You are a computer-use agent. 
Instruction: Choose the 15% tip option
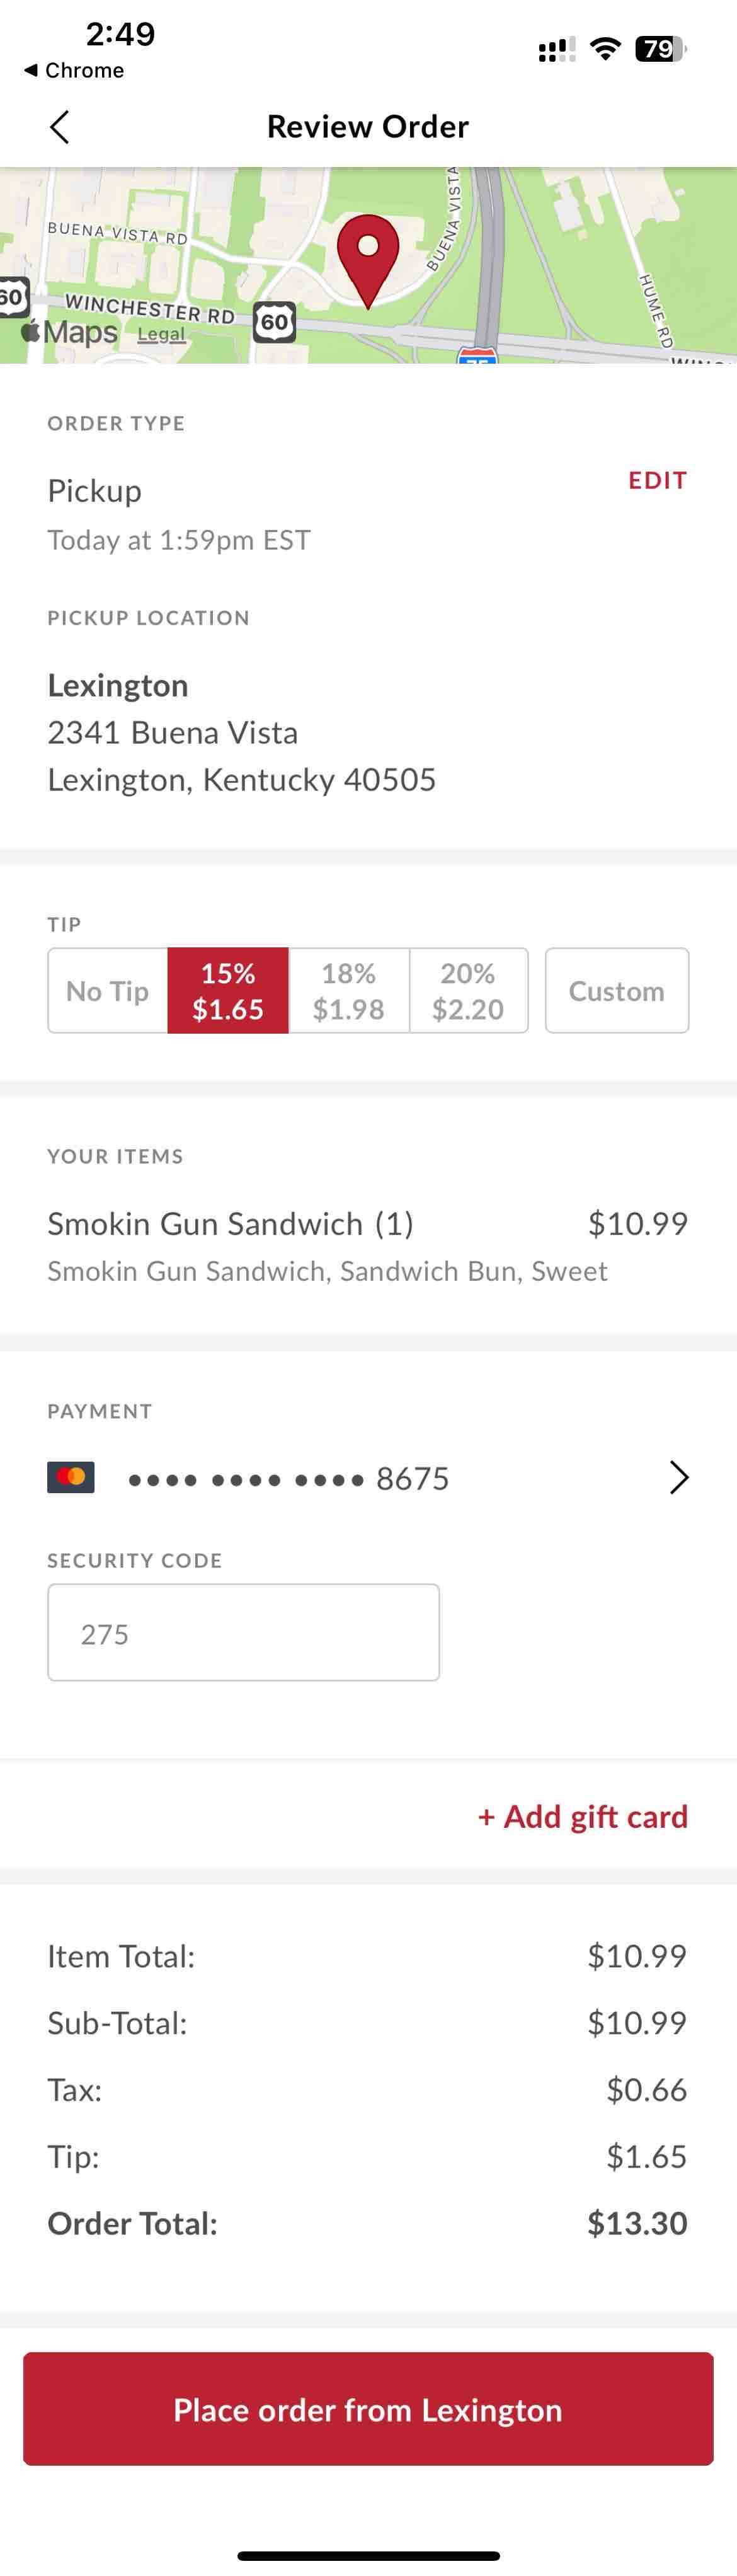click(228, 990)
